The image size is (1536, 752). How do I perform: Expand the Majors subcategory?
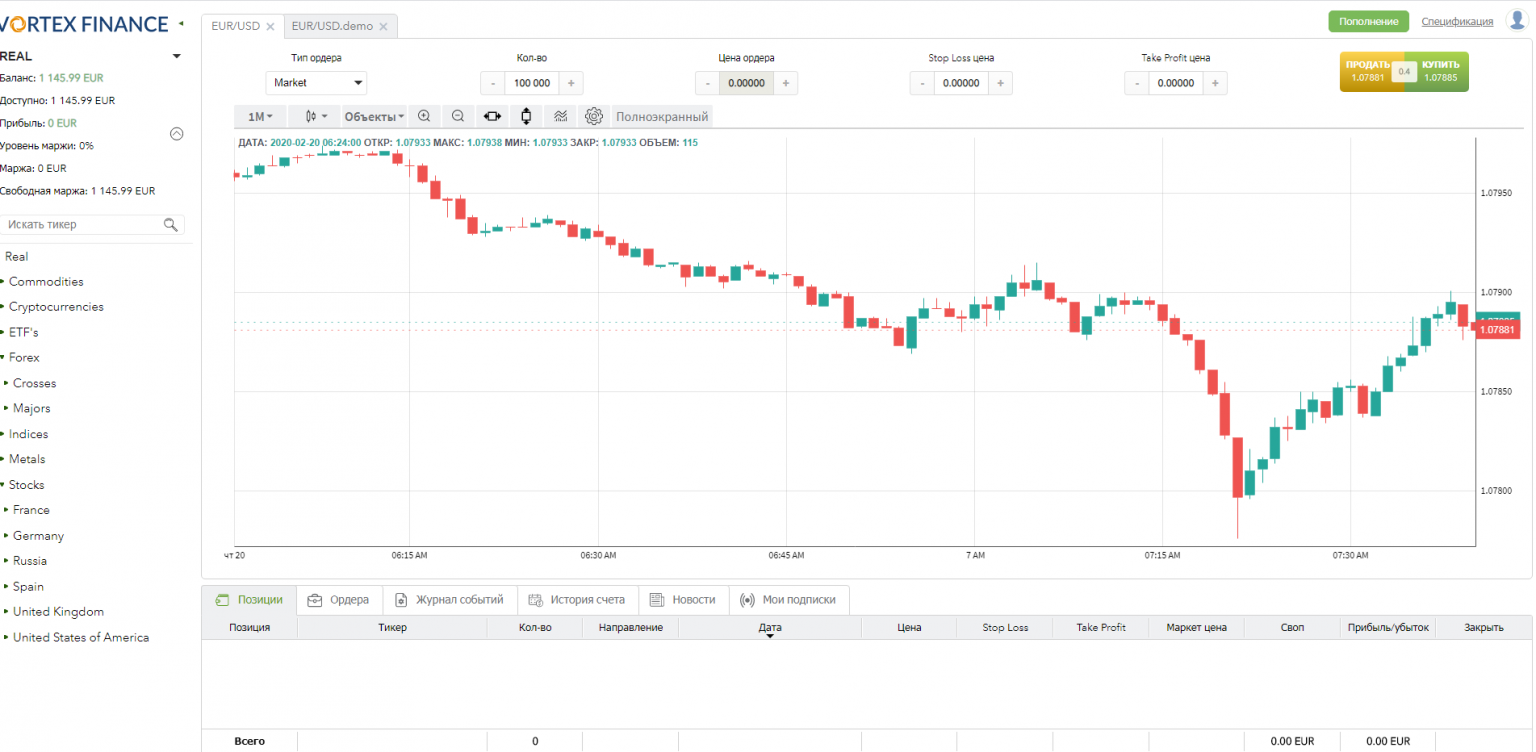[x=31, y=408]
